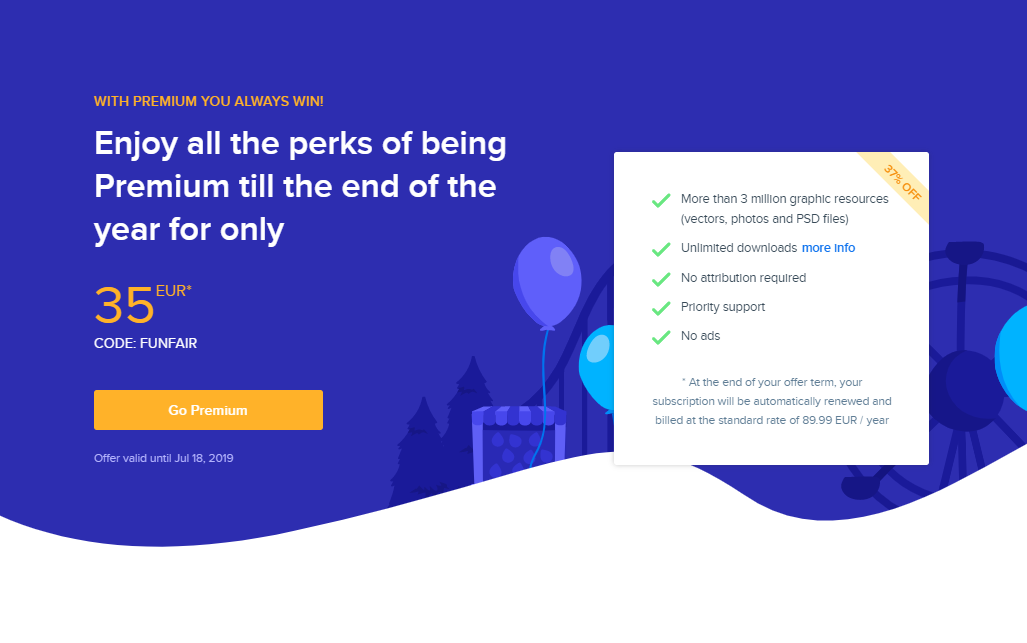Click the 'With Premium you always win!' tagline

pyautogui.click(x=208, y=101)
